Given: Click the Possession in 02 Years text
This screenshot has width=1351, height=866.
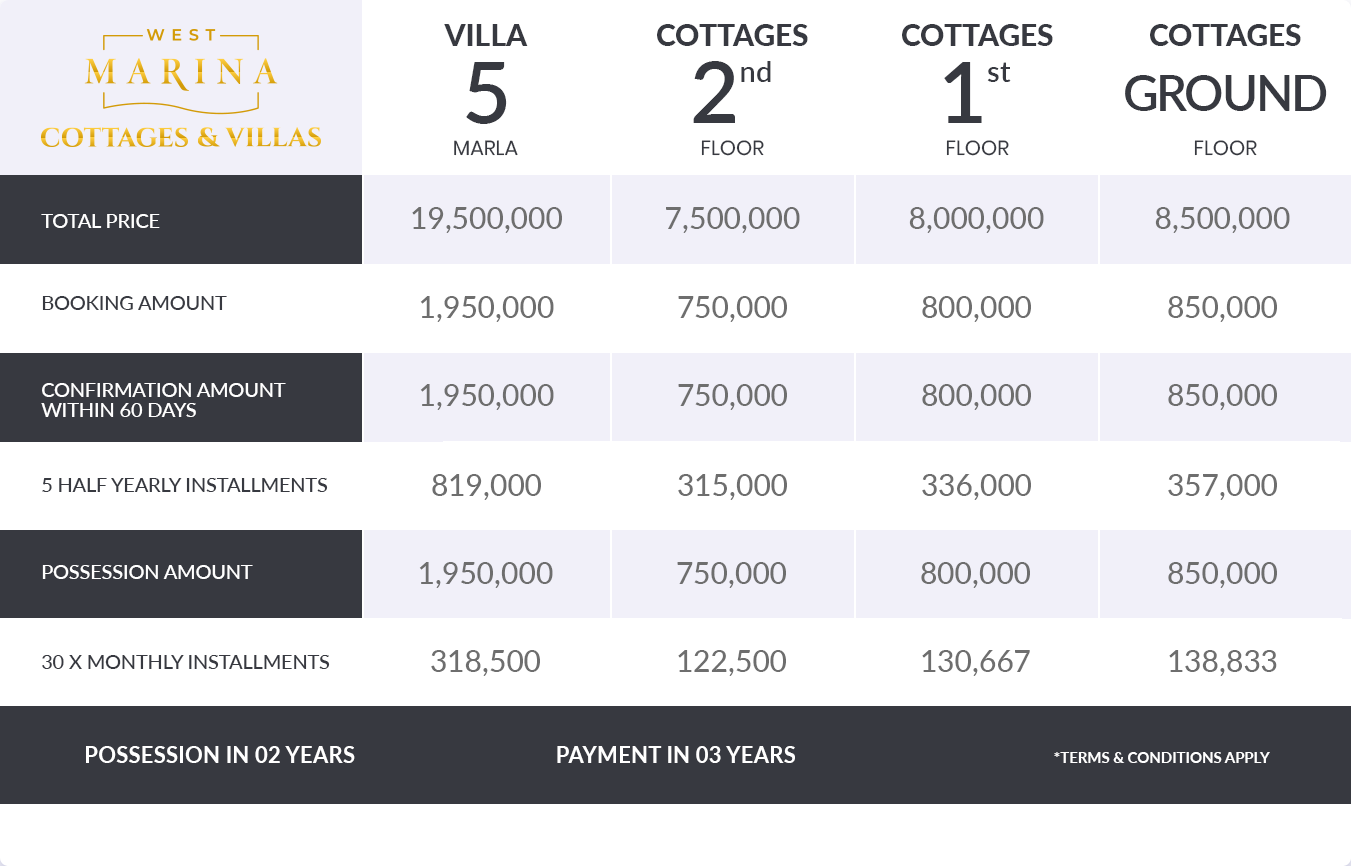Looking at the screenshot, I should pos(219,755).
